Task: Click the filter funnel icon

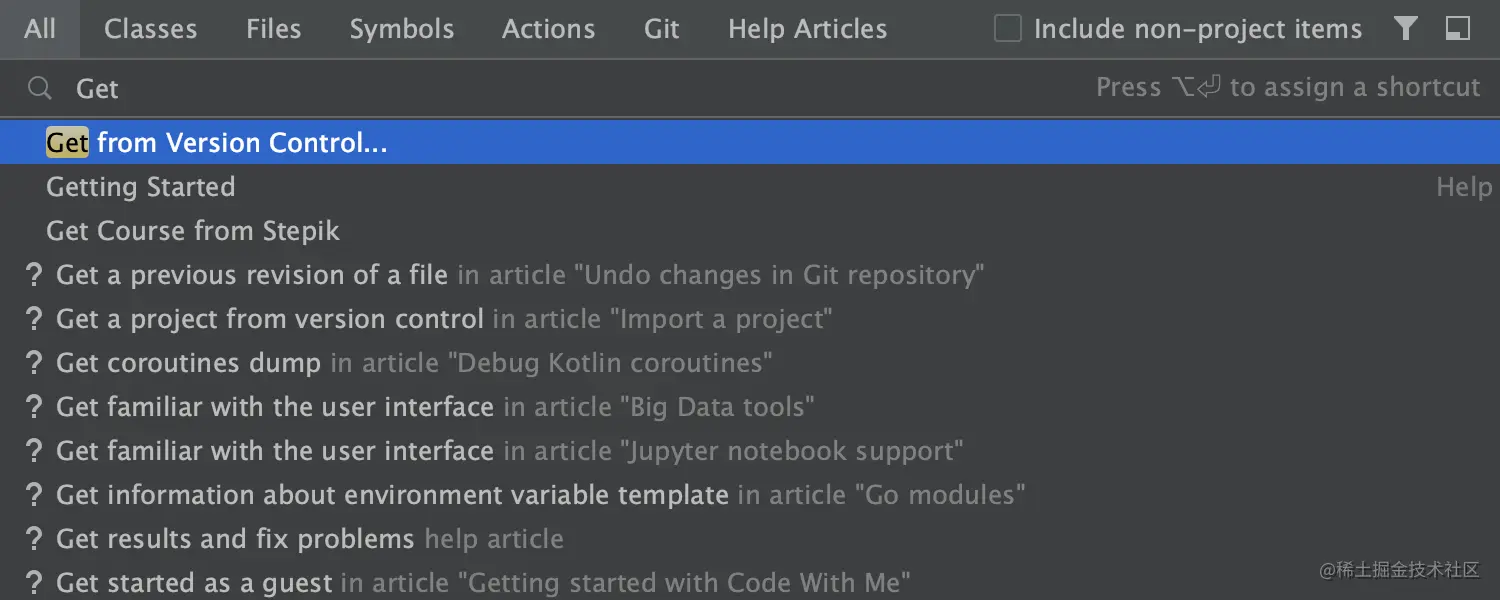Action: (x=1406, y=29)
